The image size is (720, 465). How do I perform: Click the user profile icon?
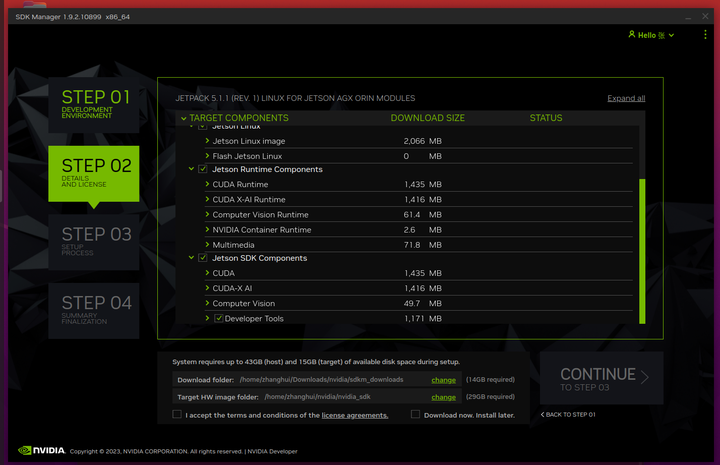632,34
